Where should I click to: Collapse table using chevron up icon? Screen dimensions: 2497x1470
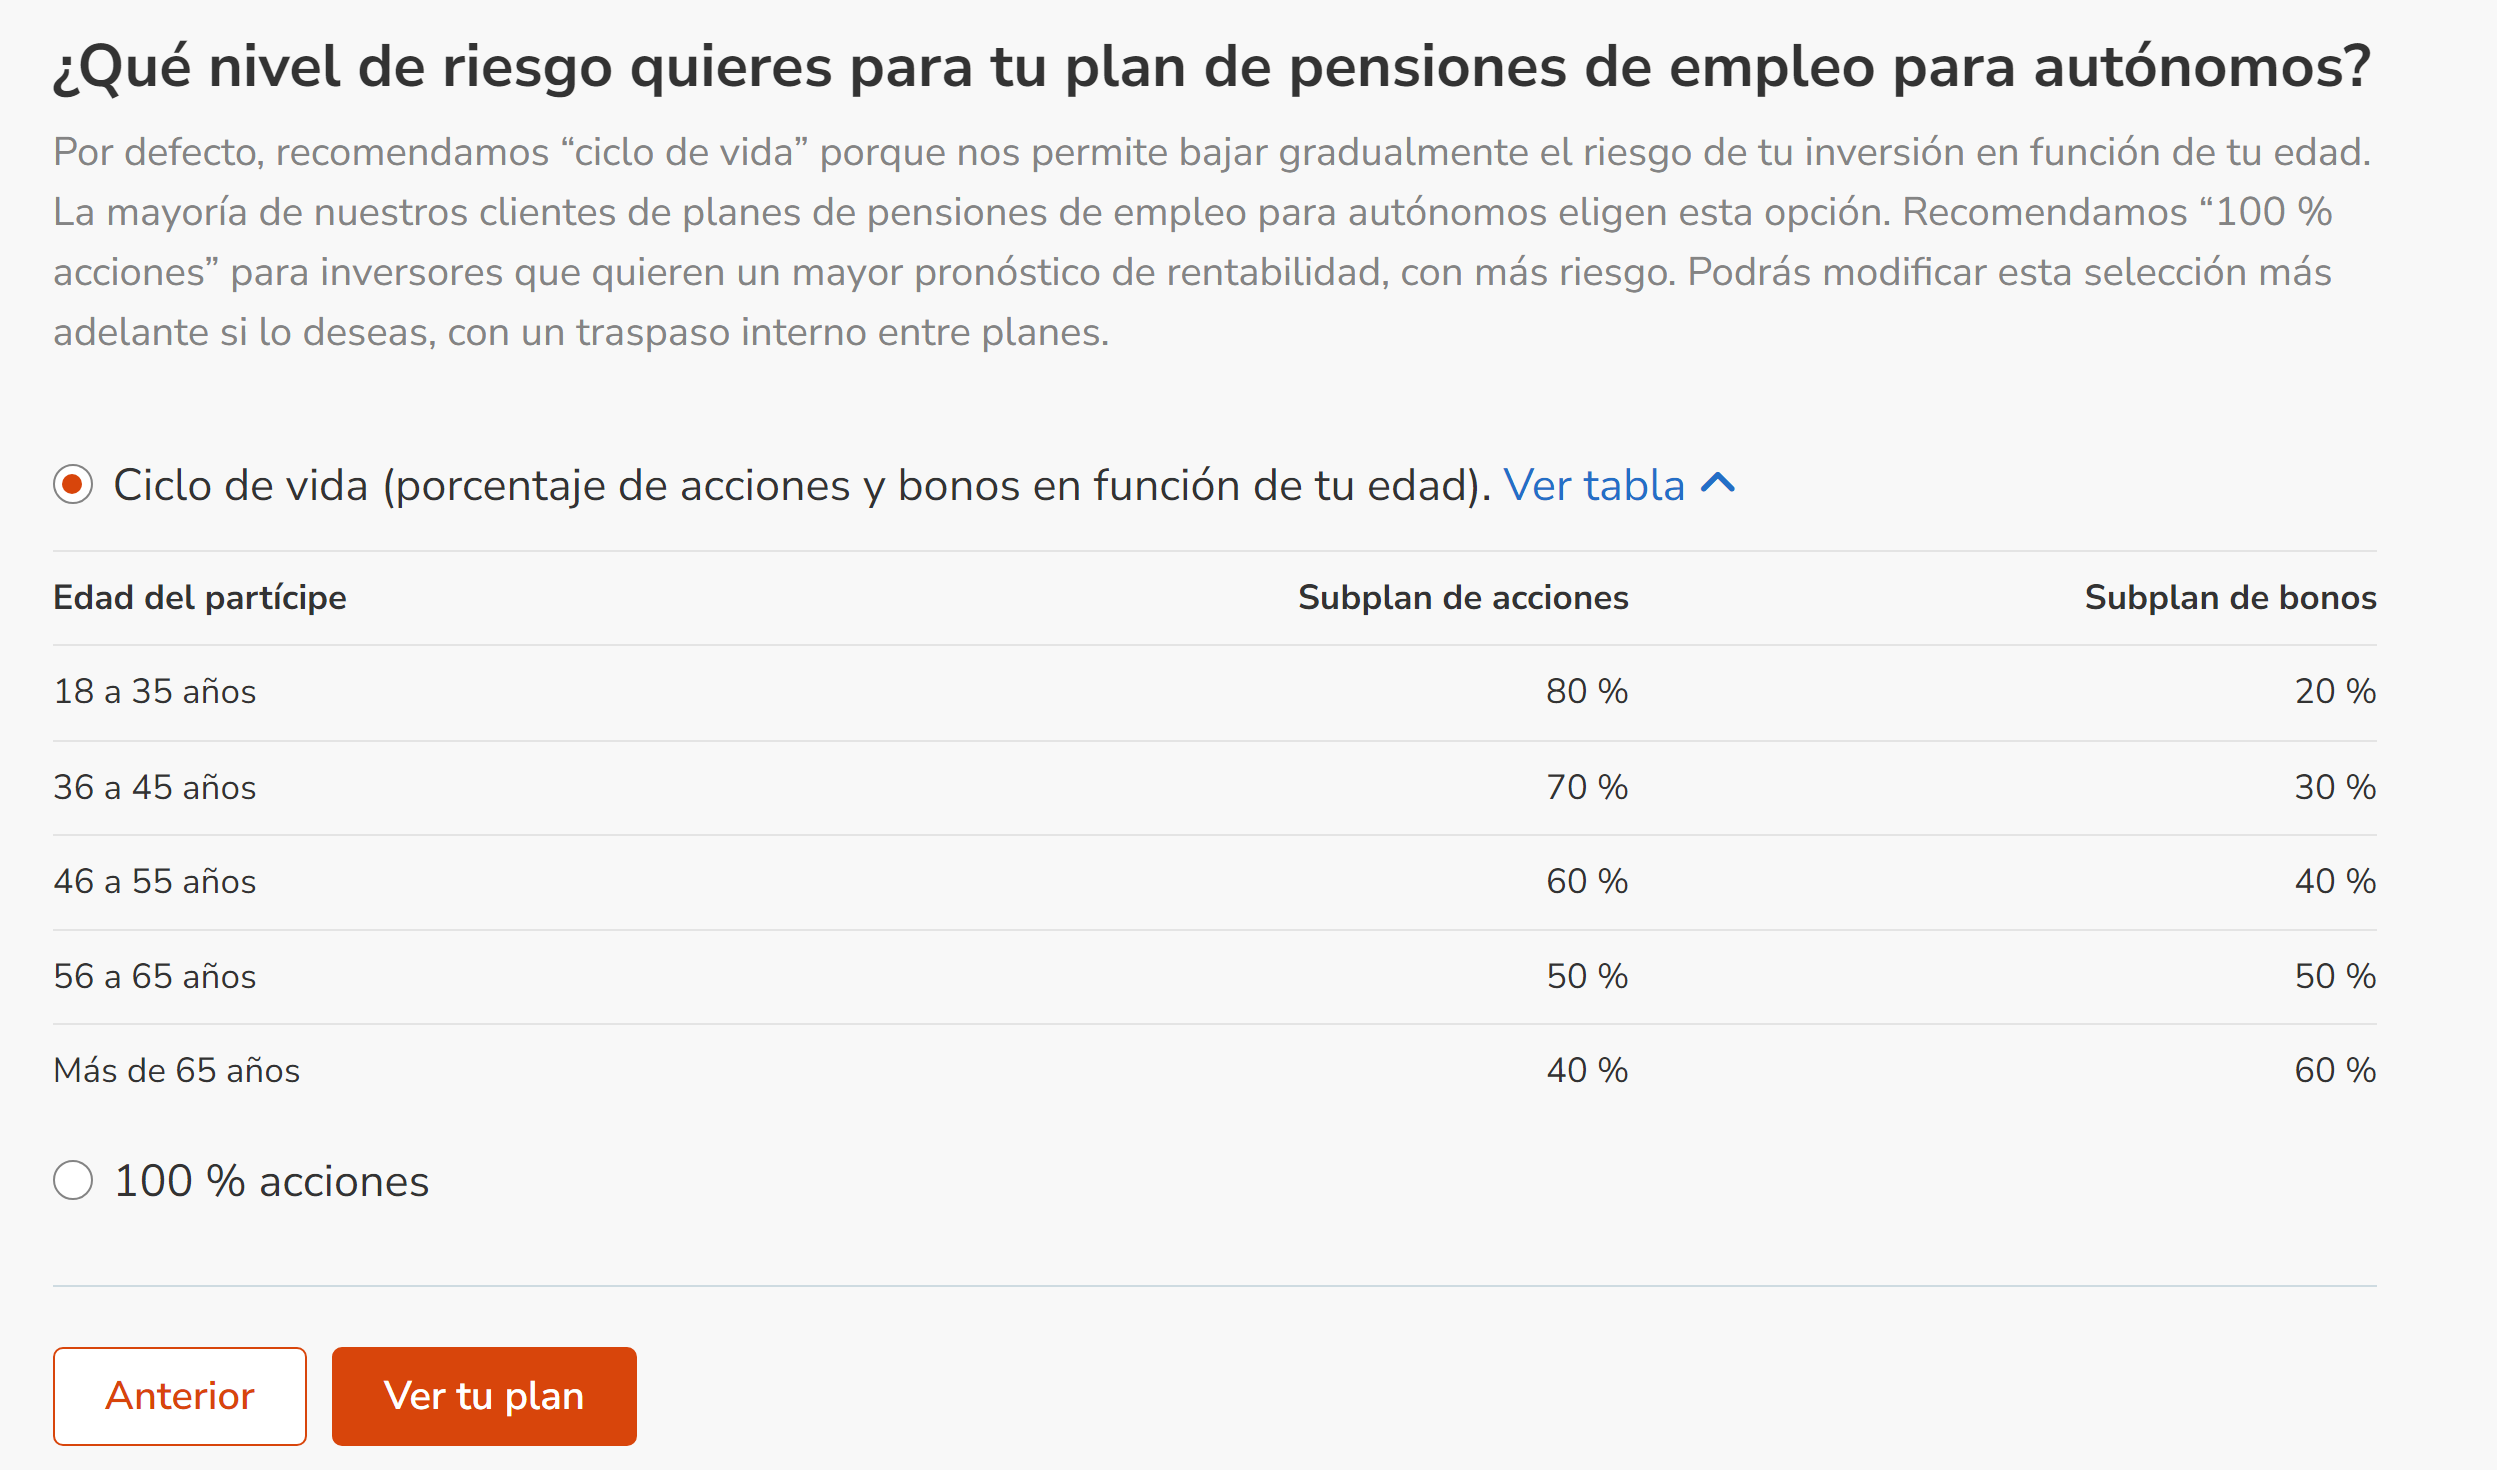tap(1718, 484)
